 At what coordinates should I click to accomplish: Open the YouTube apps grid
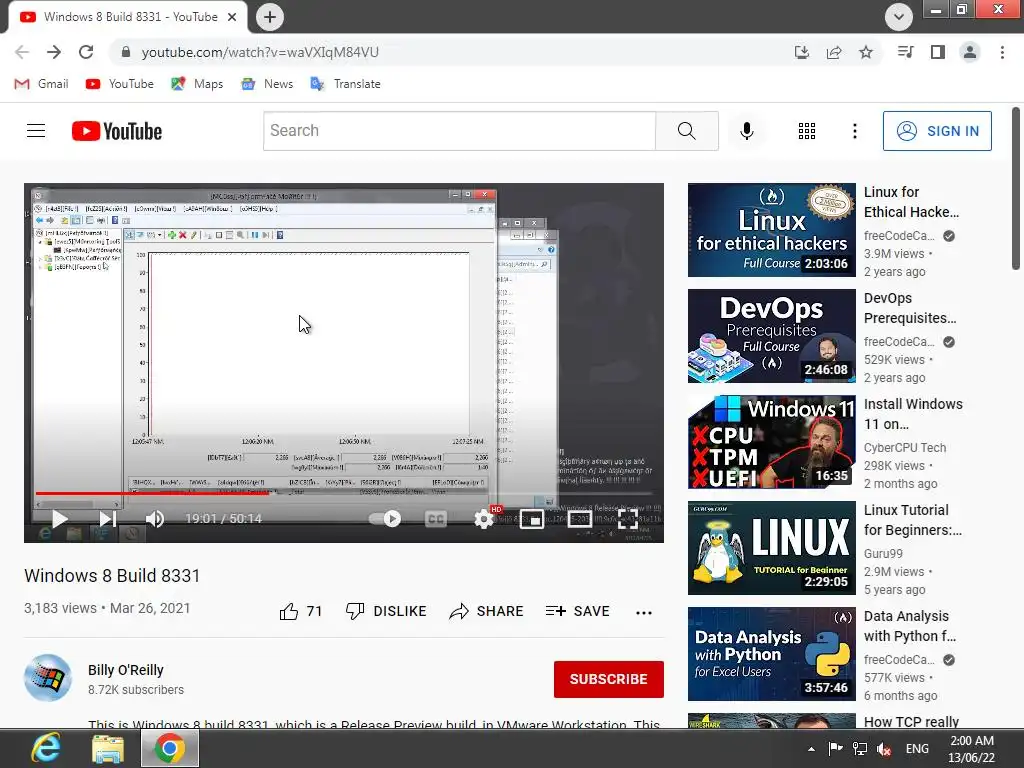coord(807,131)
